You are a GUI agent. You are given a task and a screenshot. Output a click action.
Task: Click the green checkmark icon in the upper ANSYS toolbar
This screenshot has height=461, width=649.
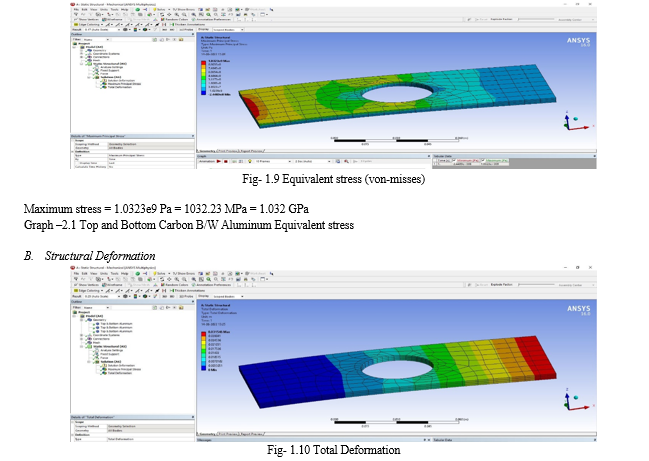(138, 10)
